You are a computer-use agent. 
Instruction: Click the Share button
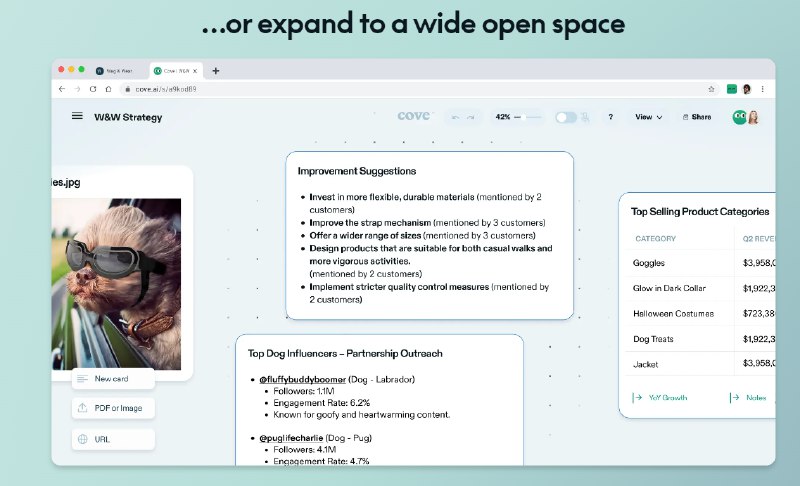point(697,117)
